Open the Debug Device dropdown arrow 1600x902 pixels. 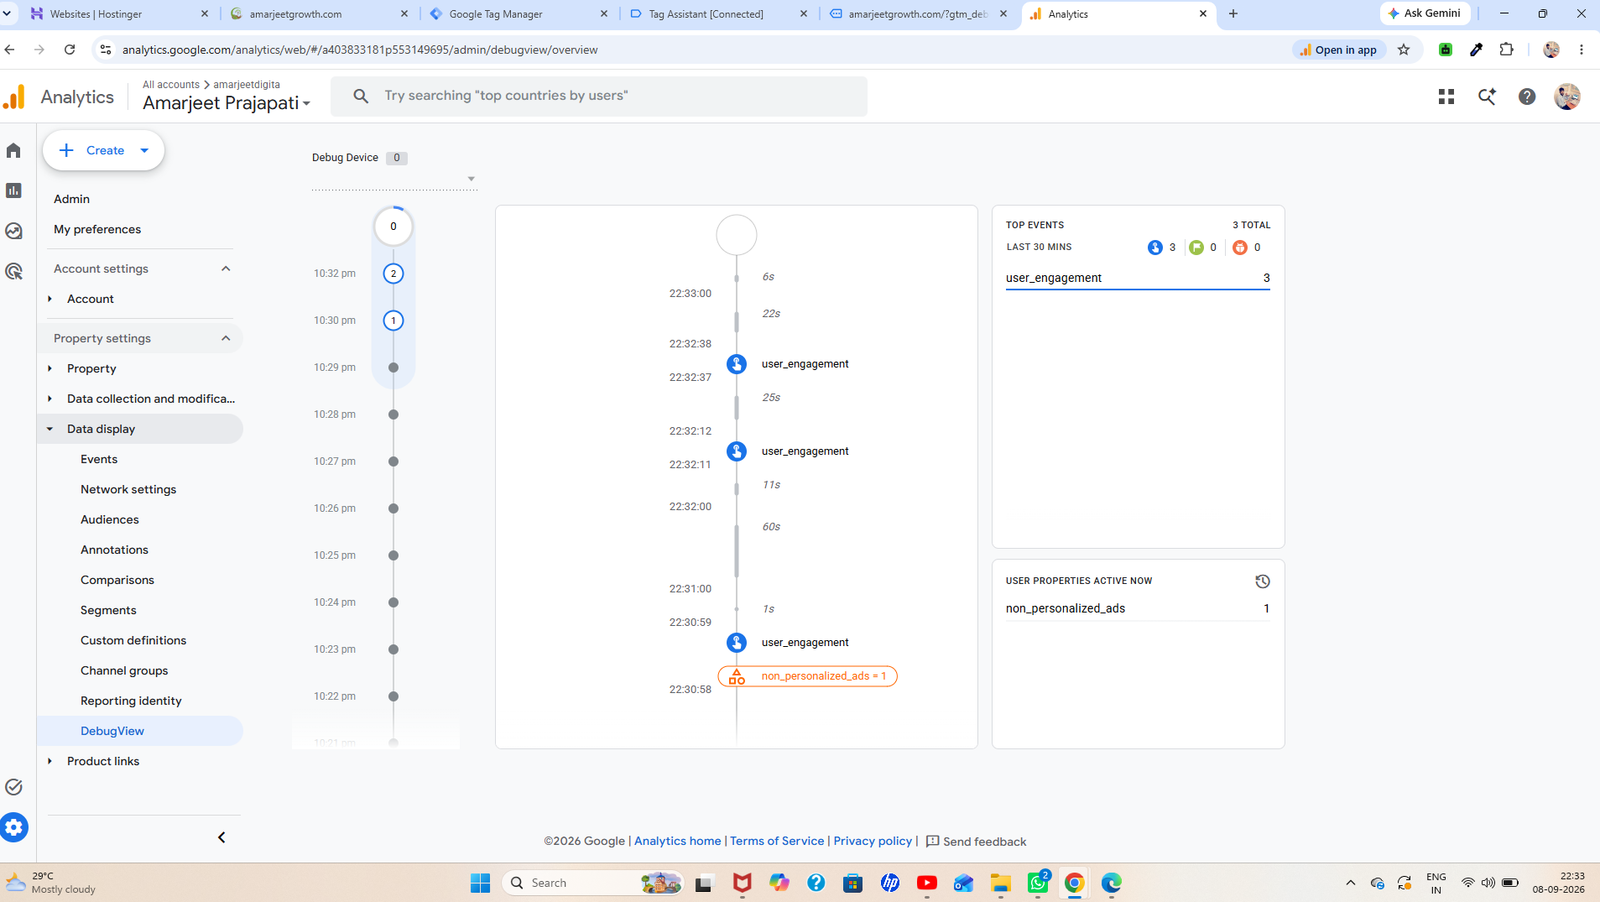[471, 180]
